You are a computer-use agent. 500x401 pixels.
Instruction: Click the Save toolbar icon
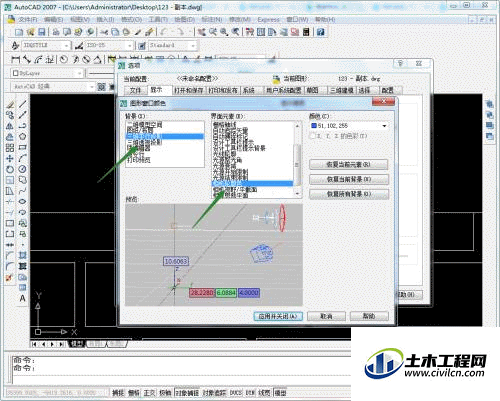(42, 32)
